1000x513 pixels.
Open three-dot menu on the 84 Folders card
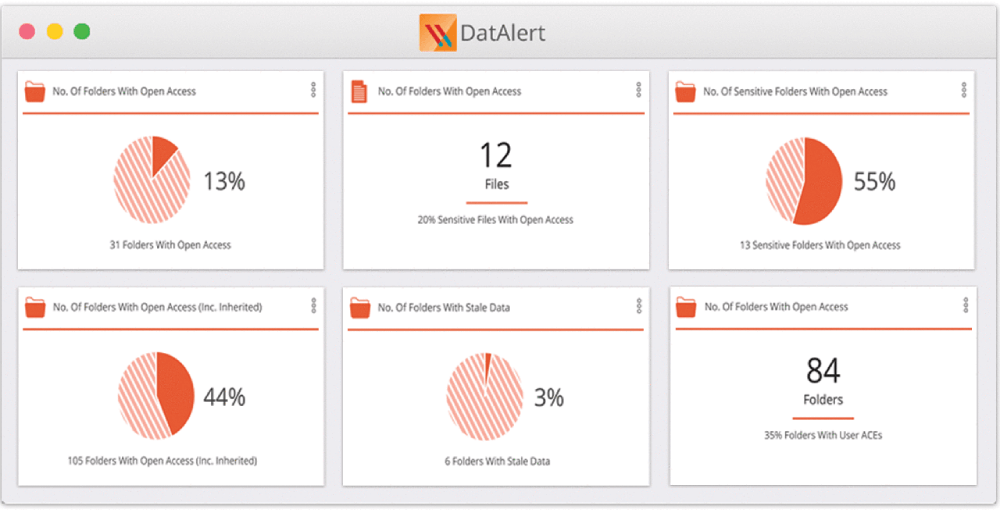point(965,305)
